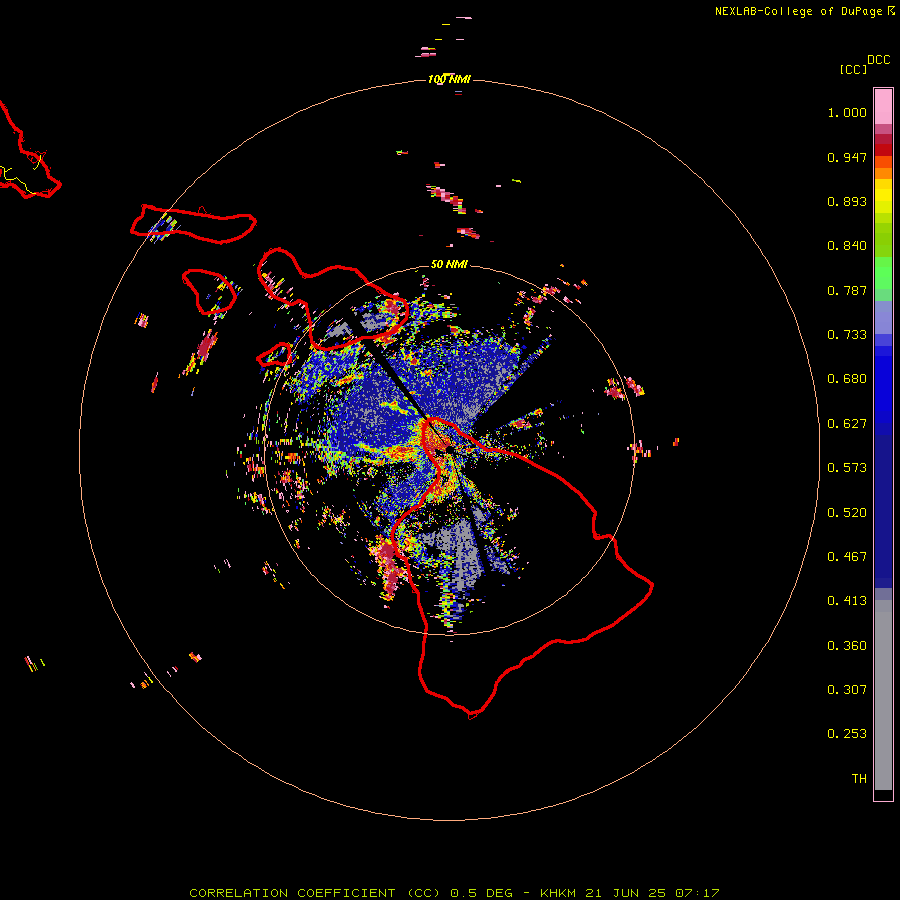Click the 0.947 value on the color scale
The image size is (900, 900).
847,157
